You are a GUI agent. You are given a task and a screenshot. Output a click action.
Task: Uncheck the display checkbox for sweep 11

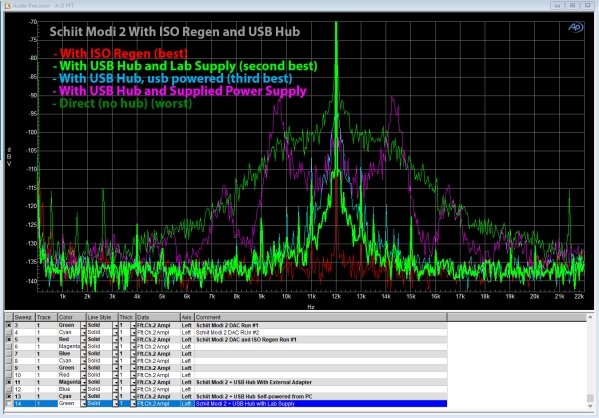(9, 382)
